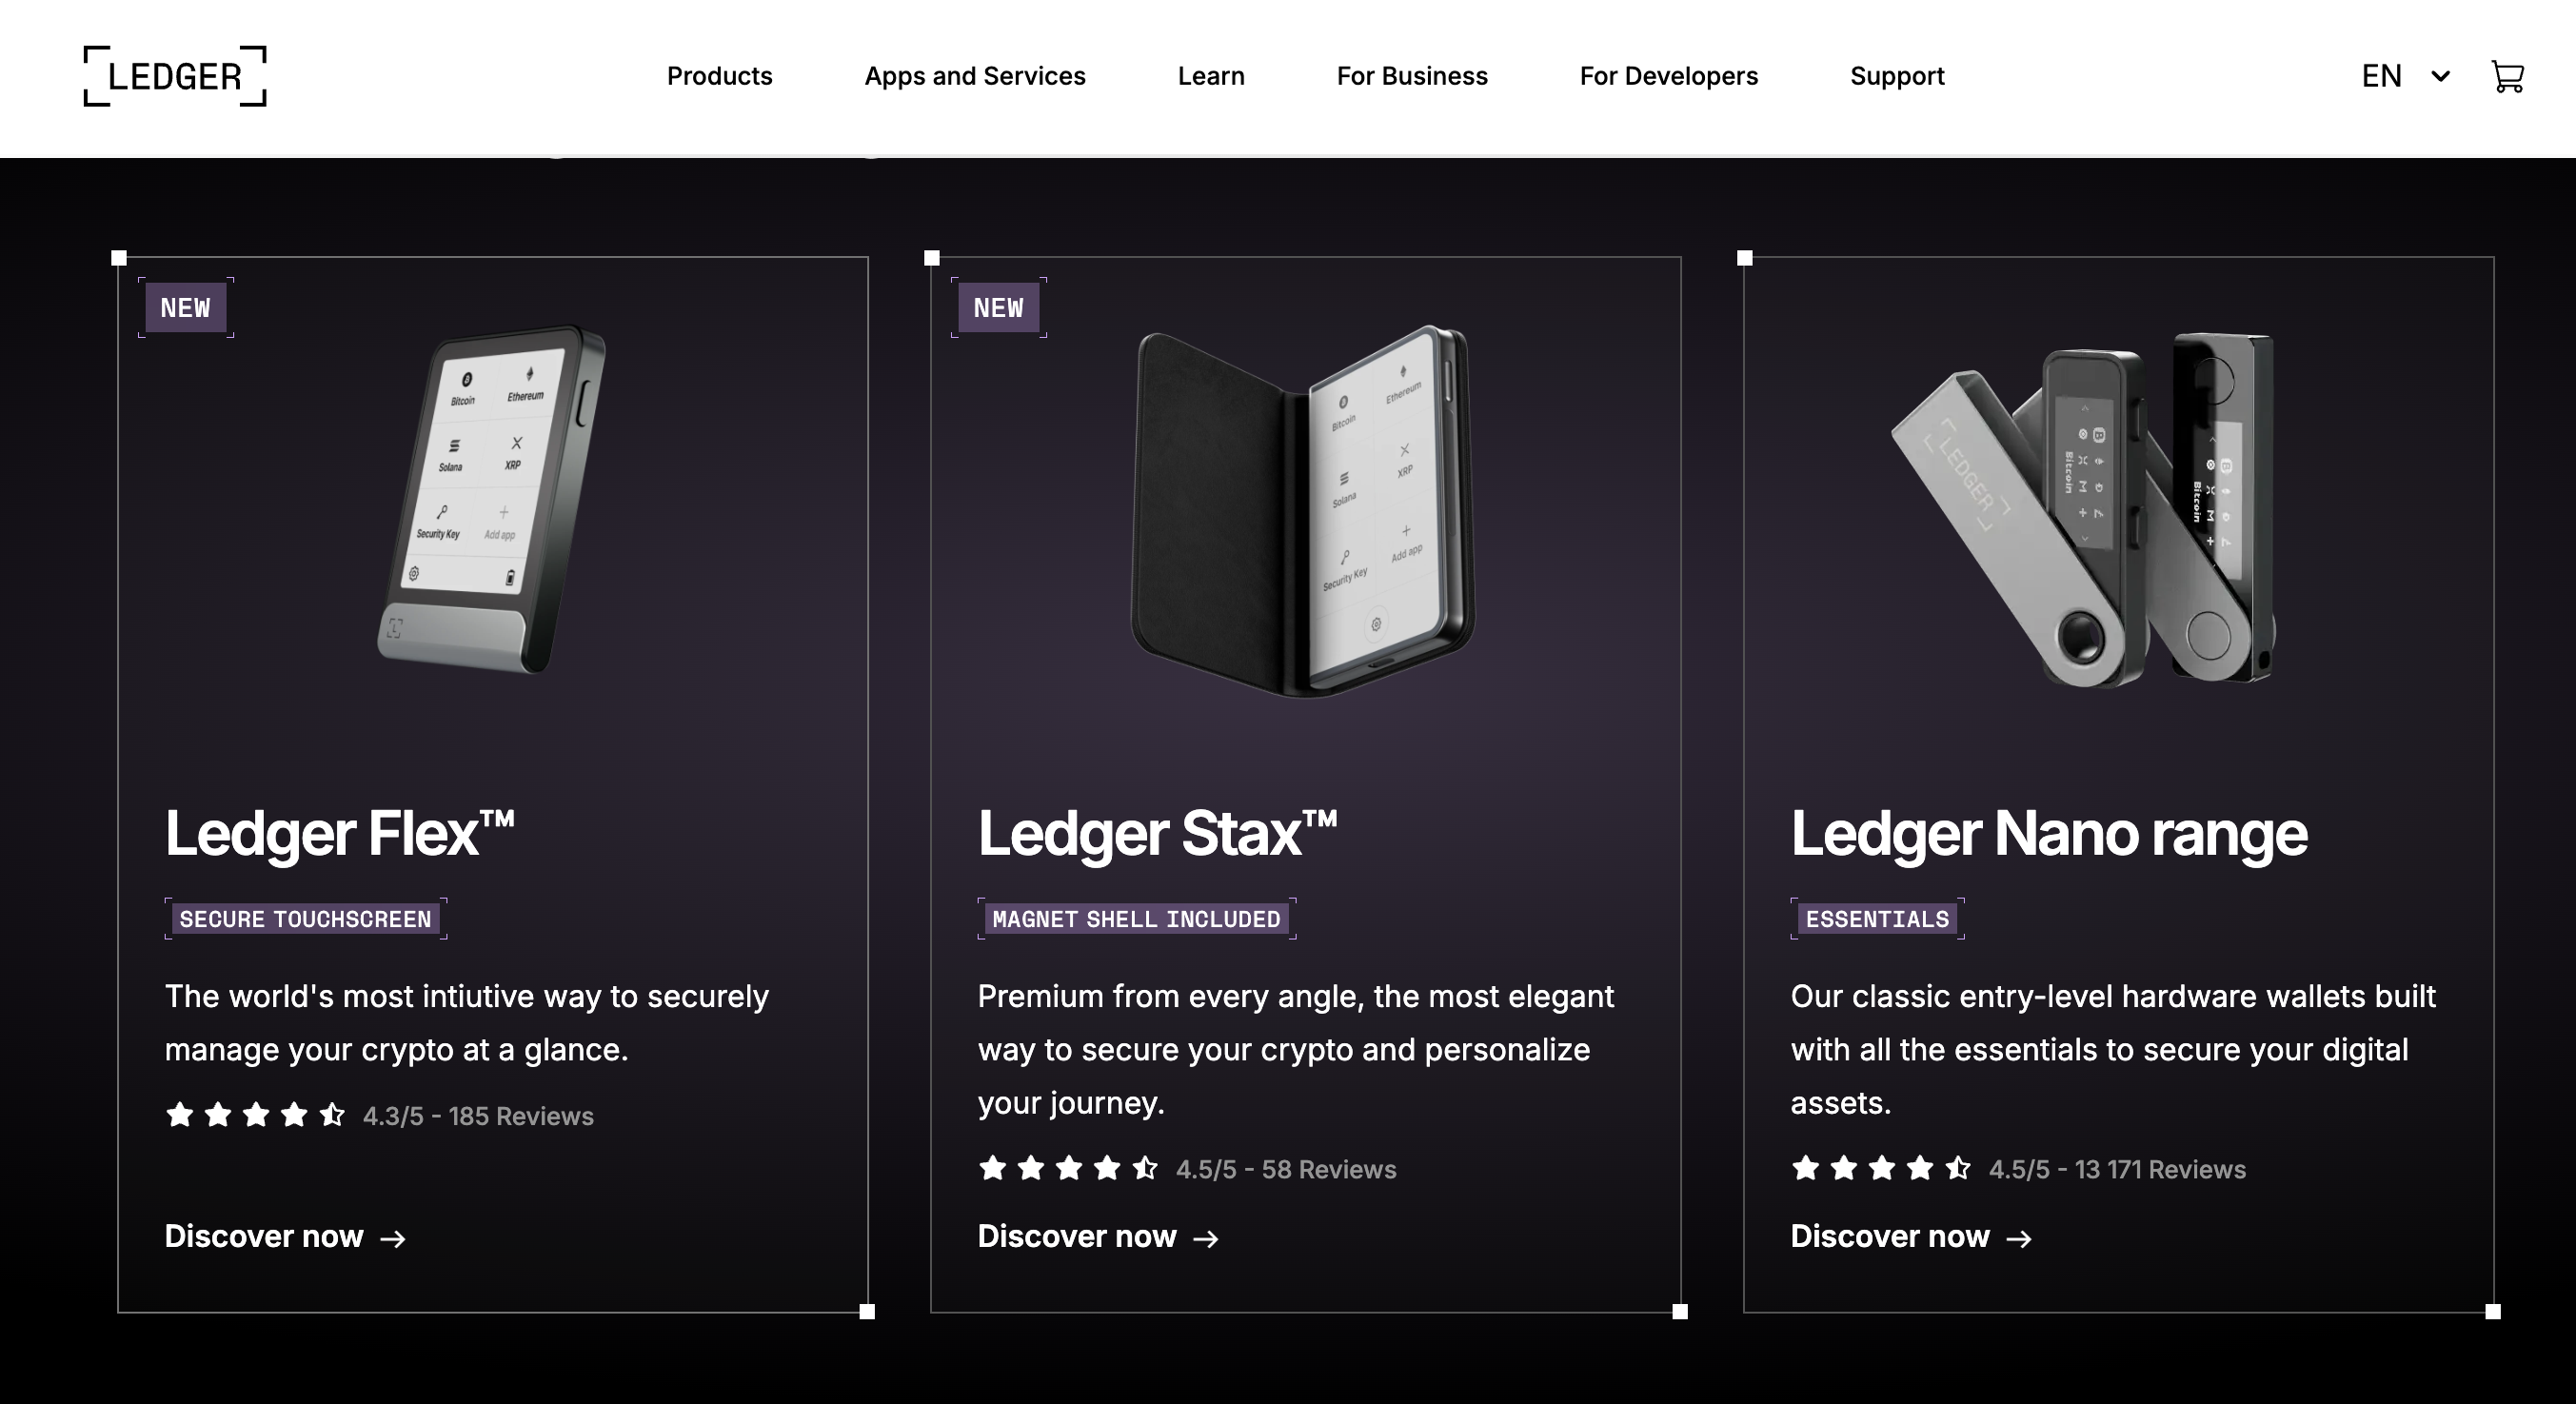Click the star rating under Ledger Stax
This screenshot has height=1404, width=2576.
(x=1068, y=1168)
